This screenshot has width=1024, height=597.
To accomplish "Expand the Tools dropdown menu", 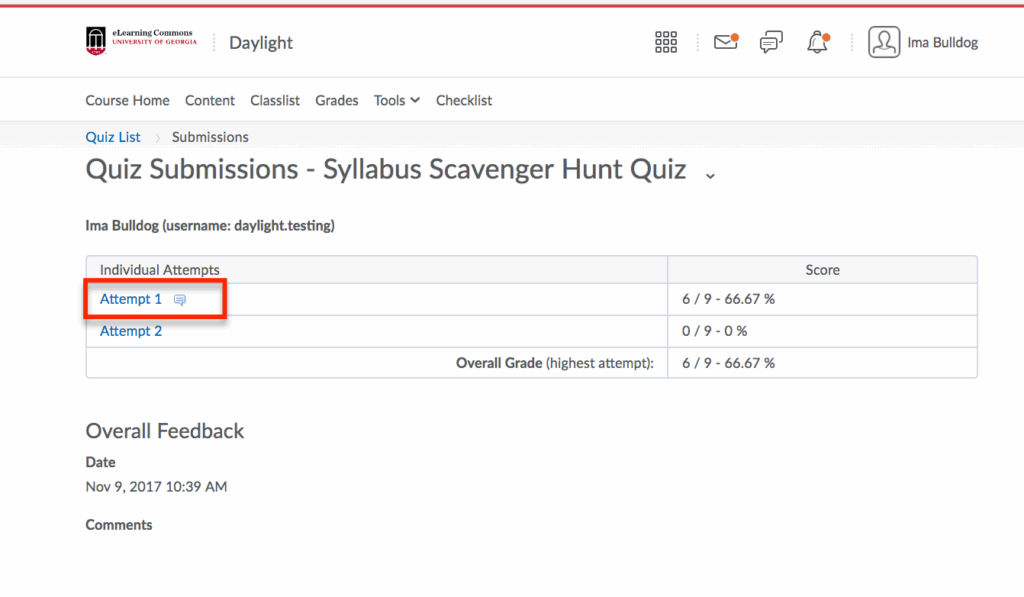I will (397, 100).
